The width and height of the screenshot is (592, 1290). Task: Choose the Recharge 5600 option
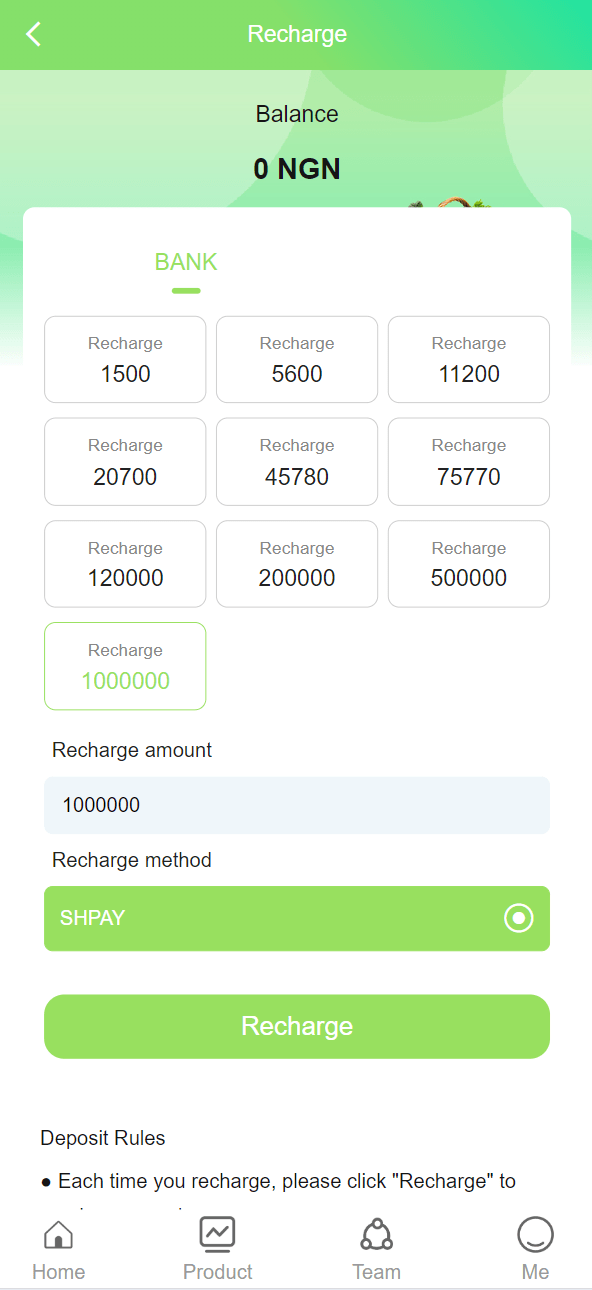pyautogui.click(x=297, y=360)
